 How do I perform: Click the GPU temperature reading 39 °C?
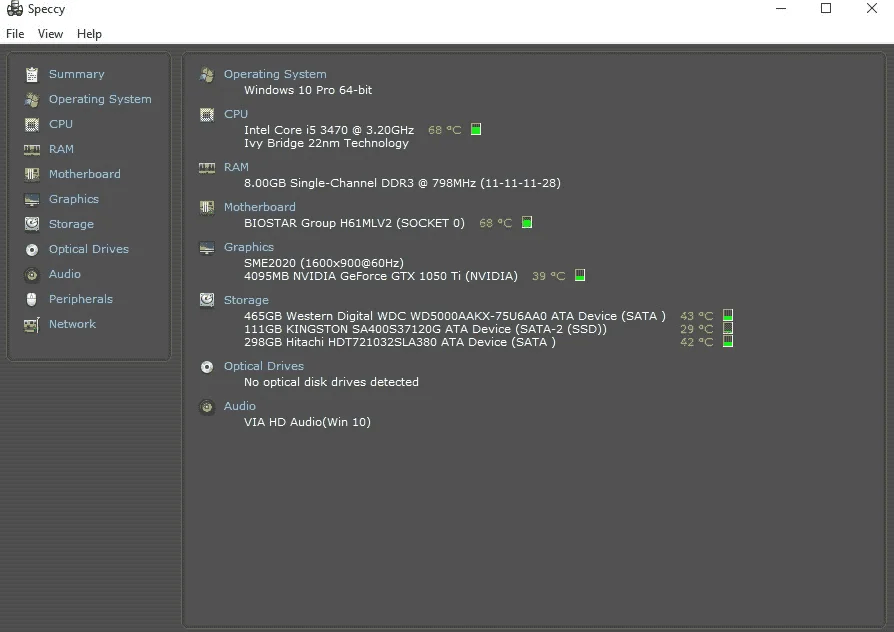click(548, 276)
